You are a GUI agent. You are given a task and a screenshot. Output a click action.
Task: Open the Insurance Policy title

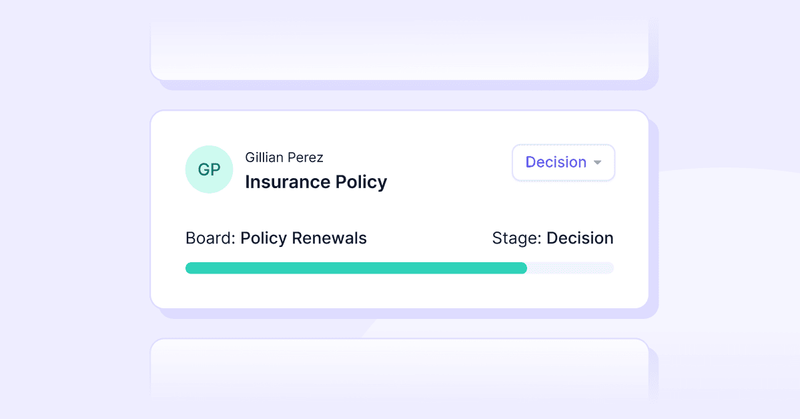(x=316, y=182)
